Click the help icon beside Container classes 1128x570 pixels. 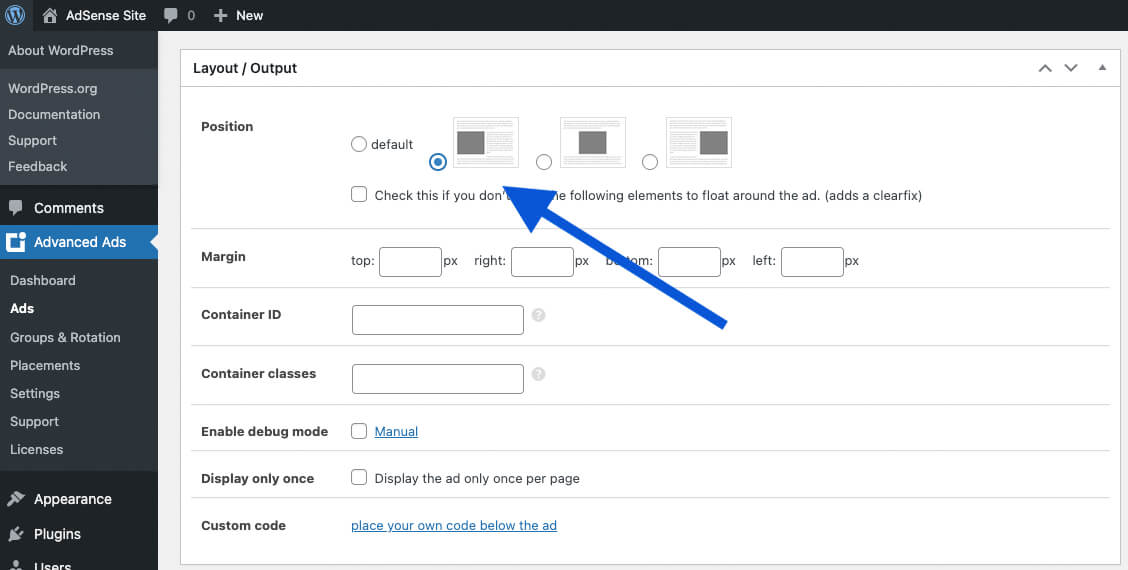click(538, 374)
